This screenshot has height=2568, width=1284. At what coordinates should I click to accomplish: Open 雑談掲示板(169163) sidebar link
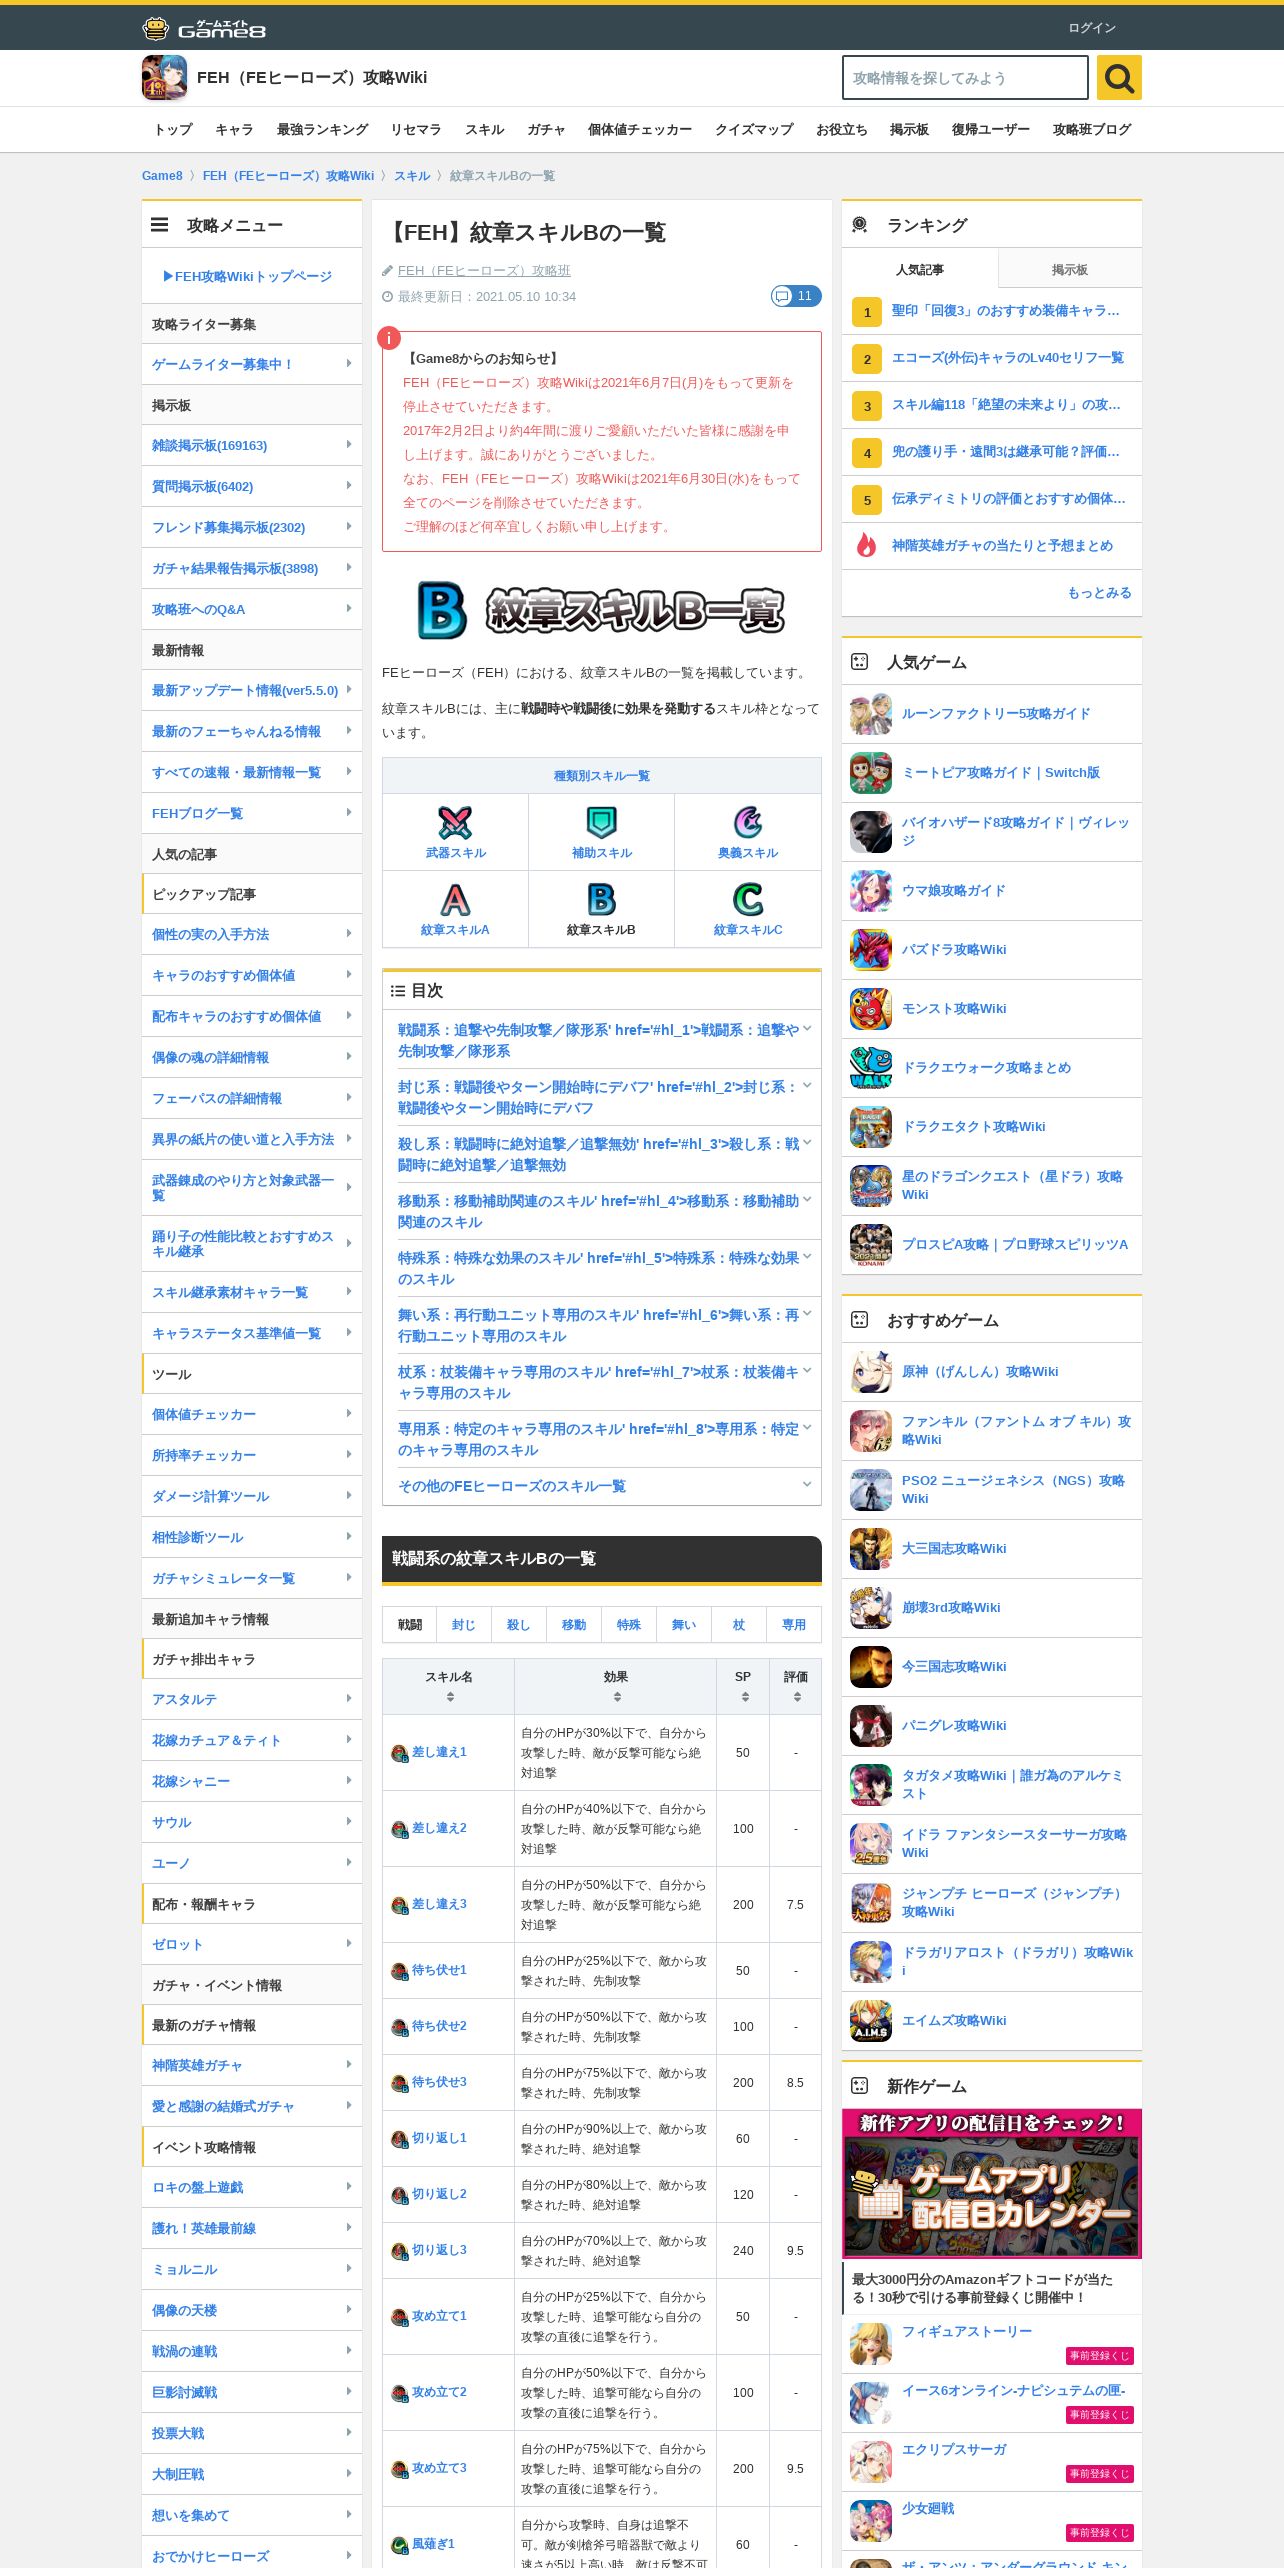point(252,445)
